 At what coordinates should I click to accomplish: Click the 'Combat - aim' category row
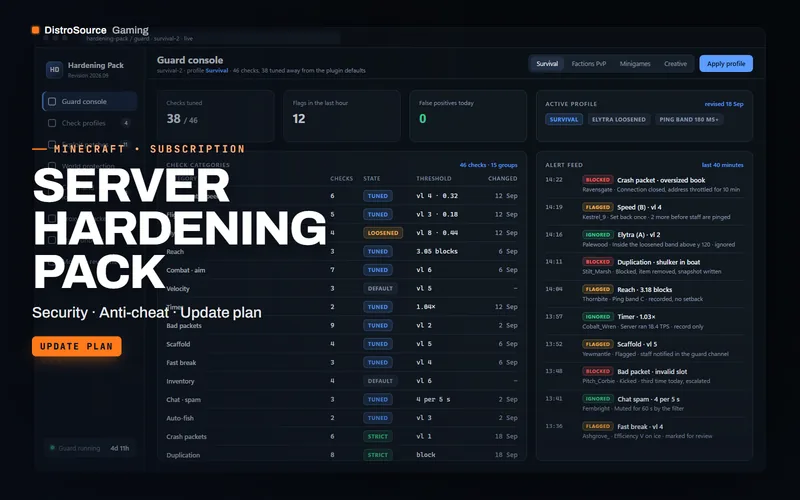pos(342,270)
